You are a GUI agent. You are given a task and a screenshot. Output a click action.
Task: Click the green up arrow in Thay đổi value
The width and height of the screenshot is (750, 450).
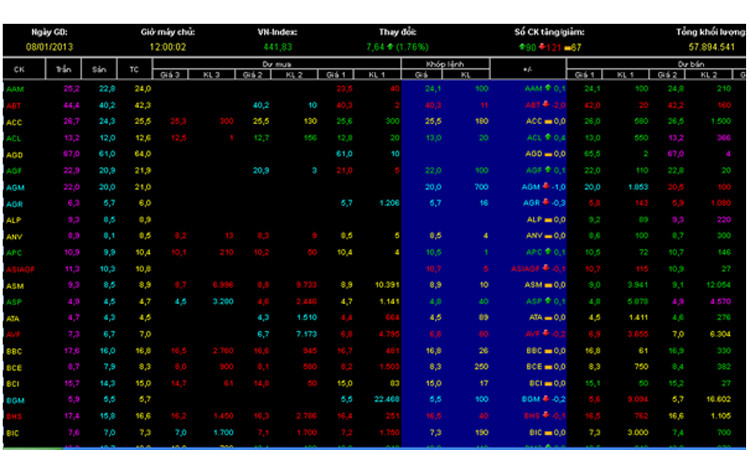point(388,47)
